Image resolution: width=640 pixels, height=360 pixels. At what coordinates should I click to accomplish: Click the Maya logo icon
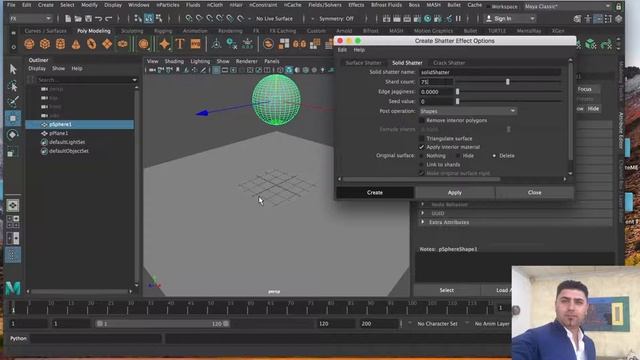click(13, 288)
